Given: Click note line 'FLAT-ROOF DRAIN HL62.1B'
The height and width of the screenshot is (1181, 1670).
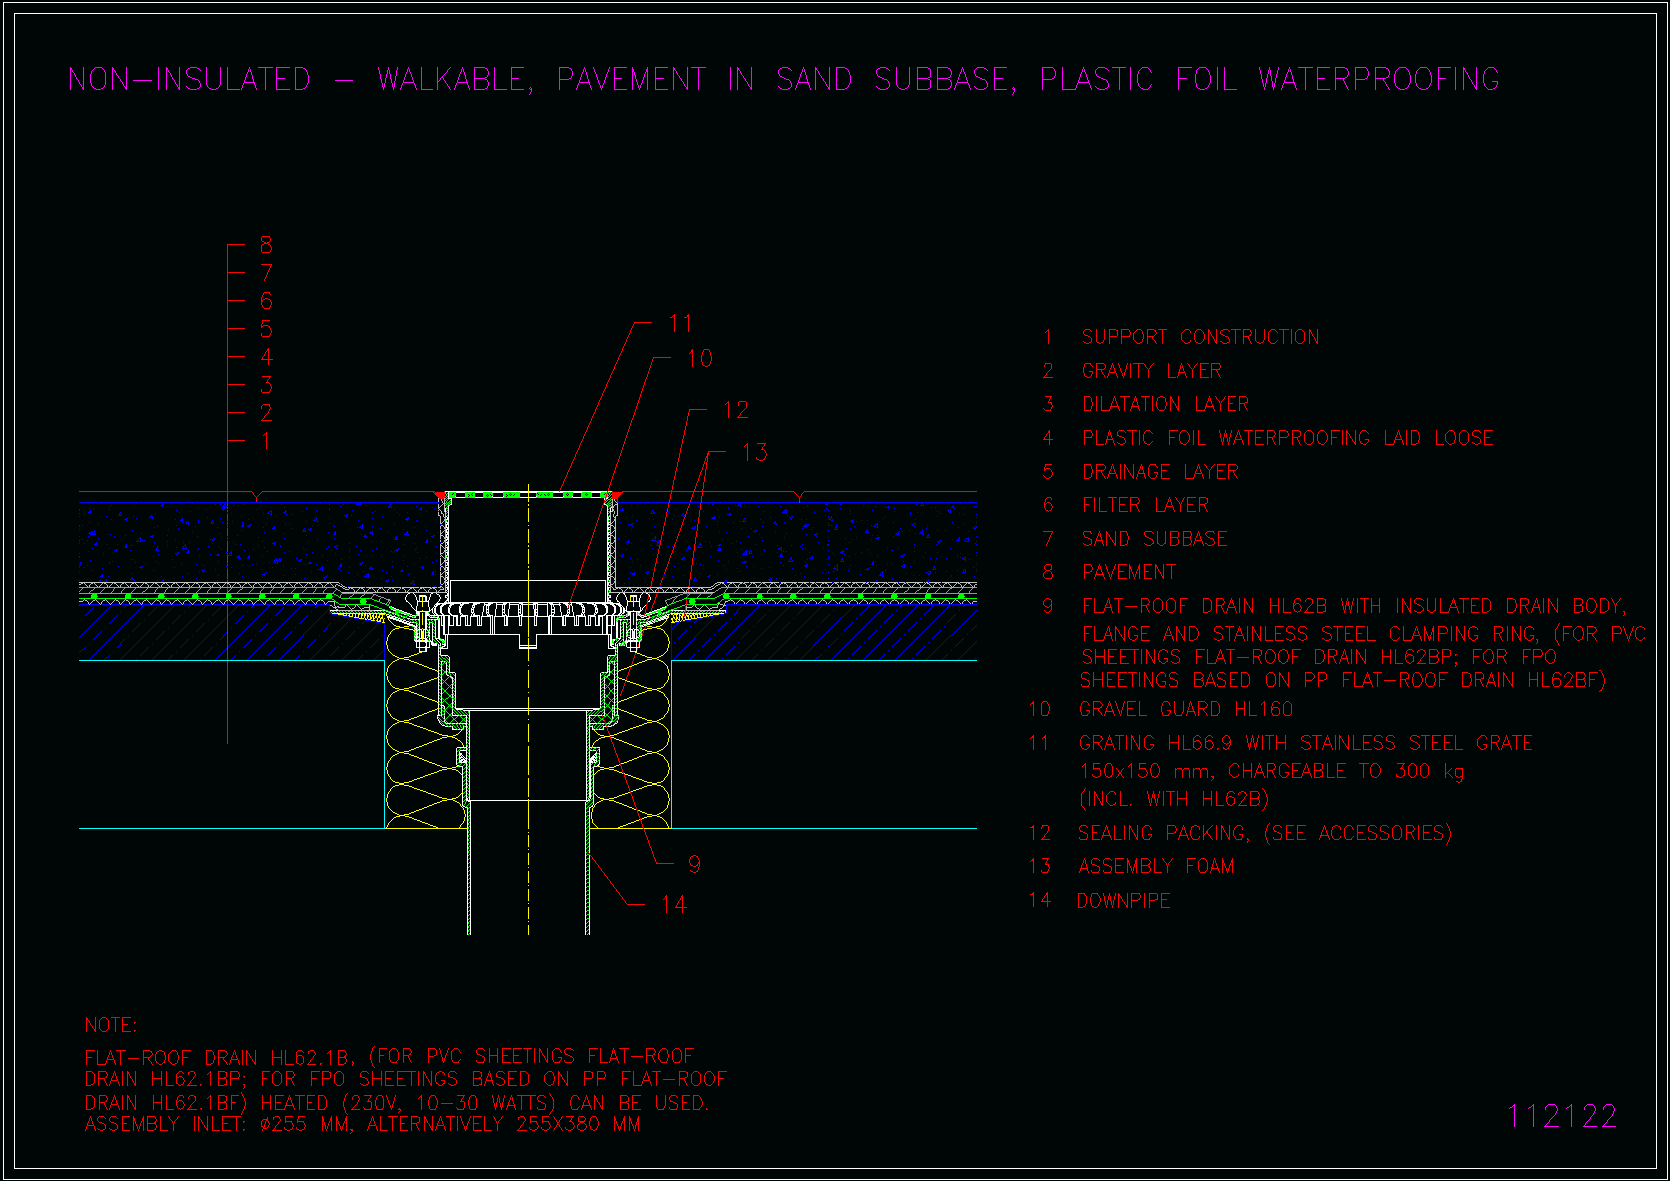Looking at the screenshot, I should click(389, 1057).
